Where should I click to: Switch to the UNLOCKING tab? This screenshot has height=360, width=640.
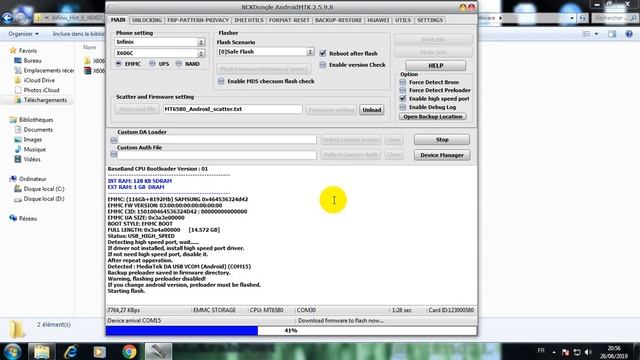(x=147, y=20)
